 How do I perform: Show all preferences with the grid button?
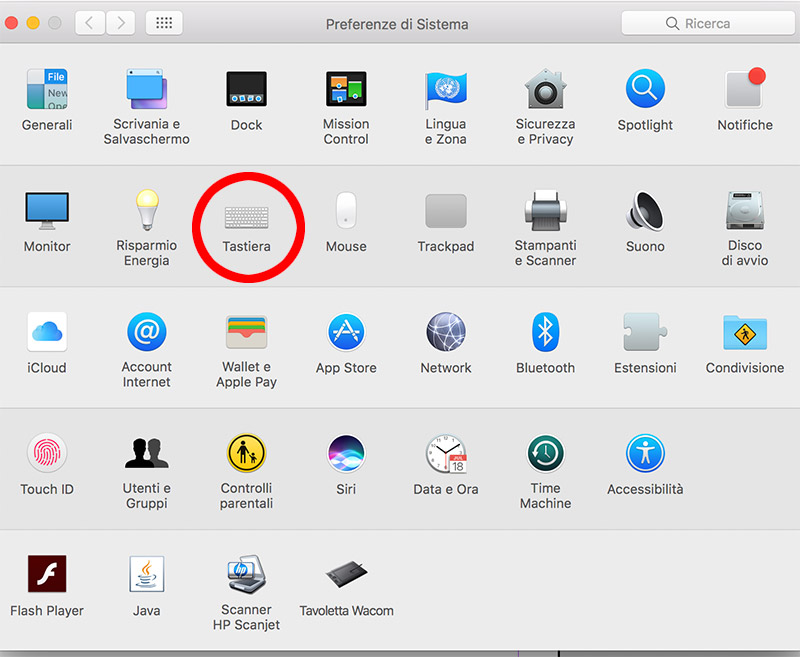click(x=164, y=23)
